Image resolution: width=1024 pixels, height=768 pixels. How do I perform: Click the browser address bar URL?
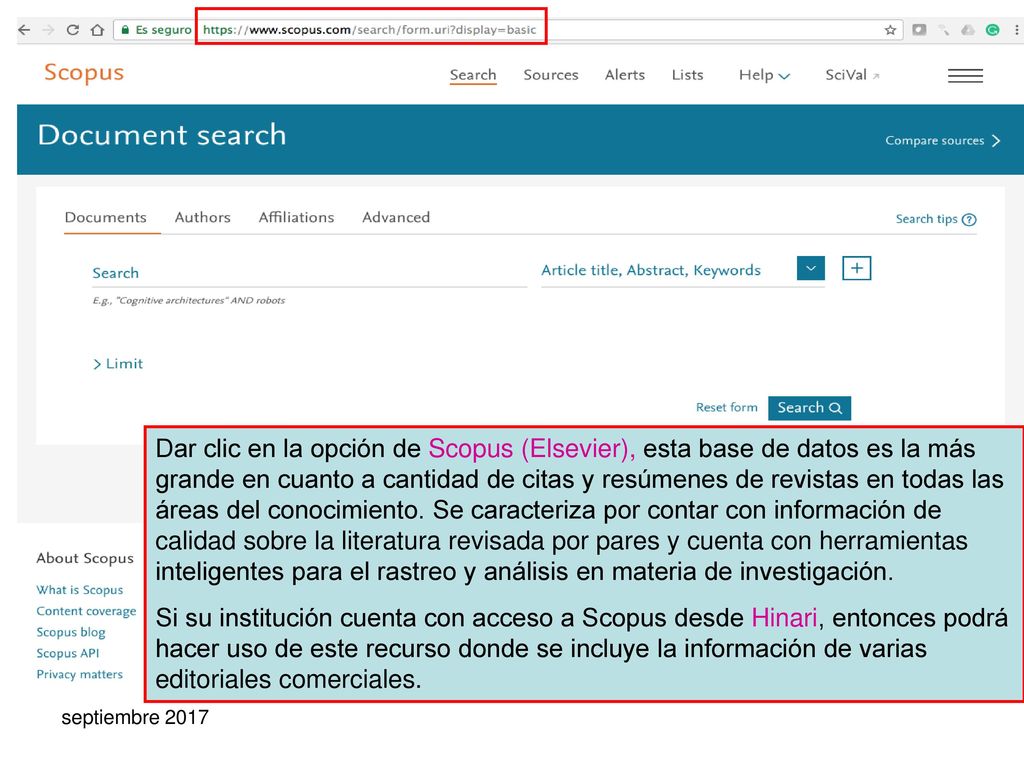pos(369,30)
